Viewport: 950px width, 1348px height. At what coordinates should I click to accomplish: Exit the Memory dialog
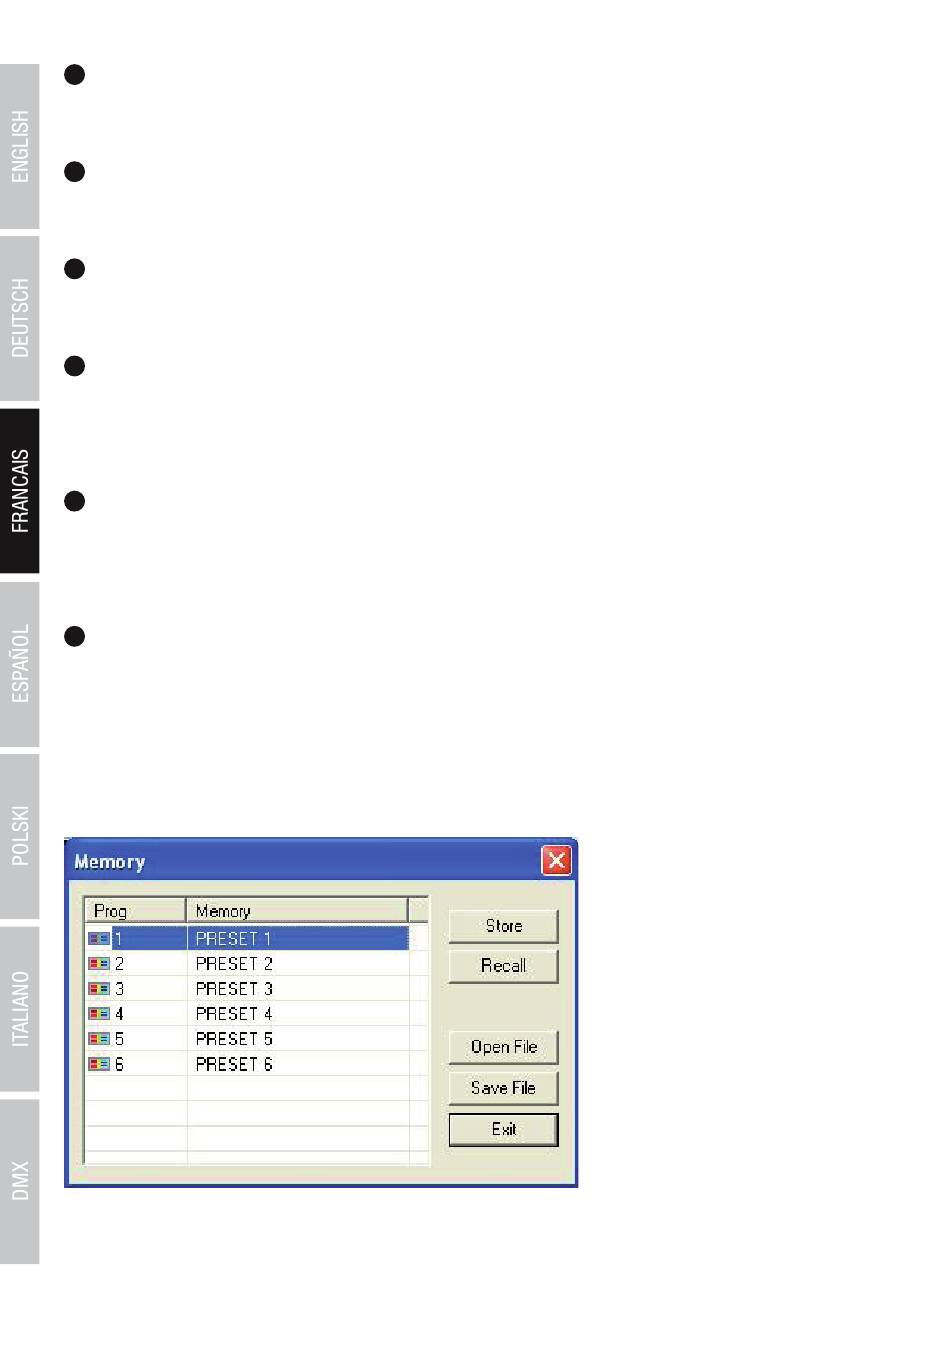[x=503, y=1129]
